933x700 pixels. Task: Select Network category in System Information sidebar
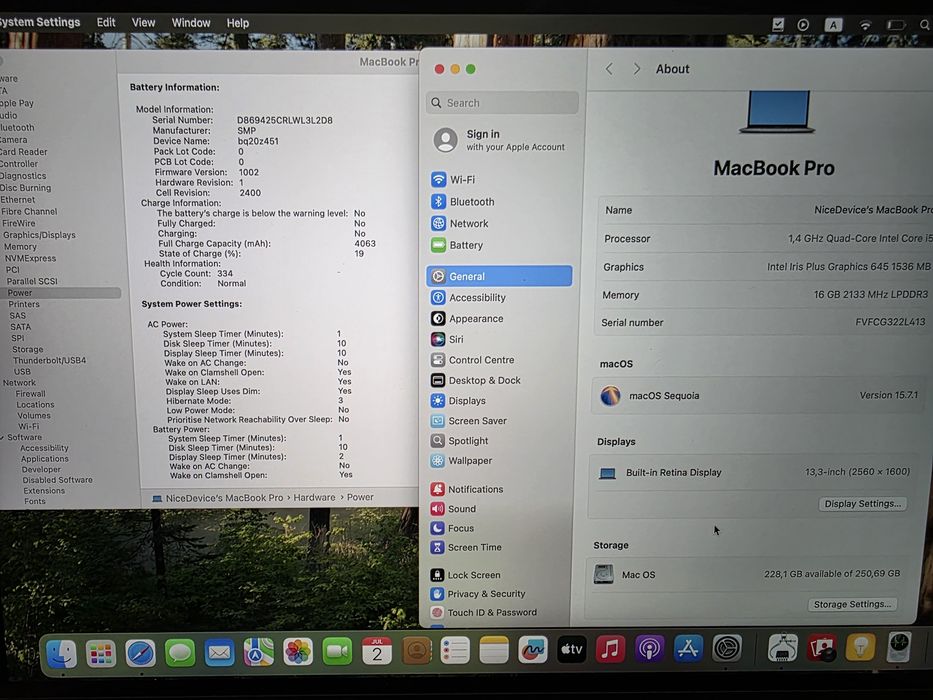point(19,383)
